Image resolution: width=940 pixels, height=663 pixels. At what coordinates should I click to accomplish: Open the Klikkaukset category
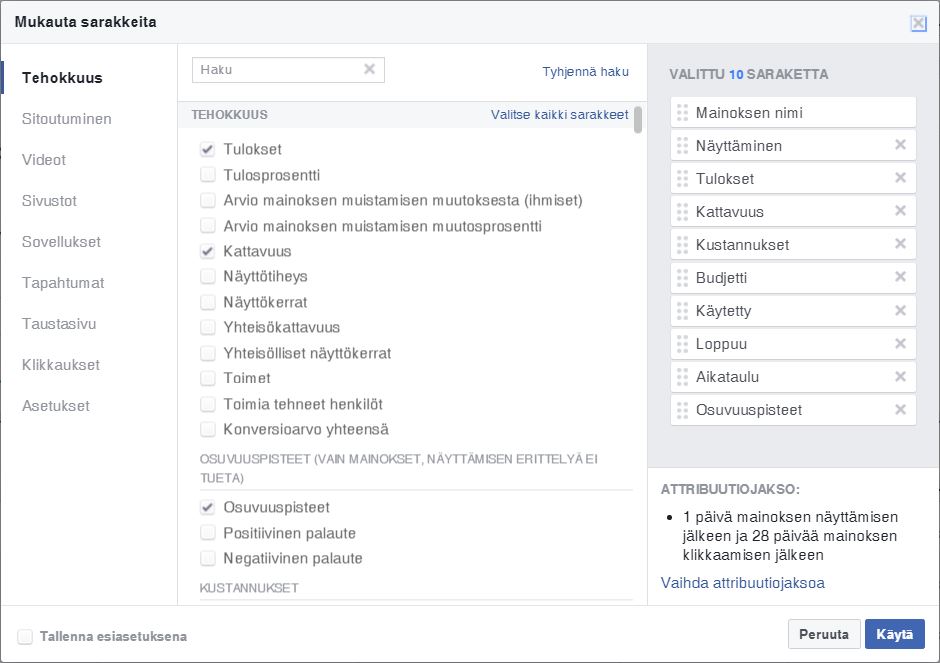pyautogui.click(x=61, y=365)
